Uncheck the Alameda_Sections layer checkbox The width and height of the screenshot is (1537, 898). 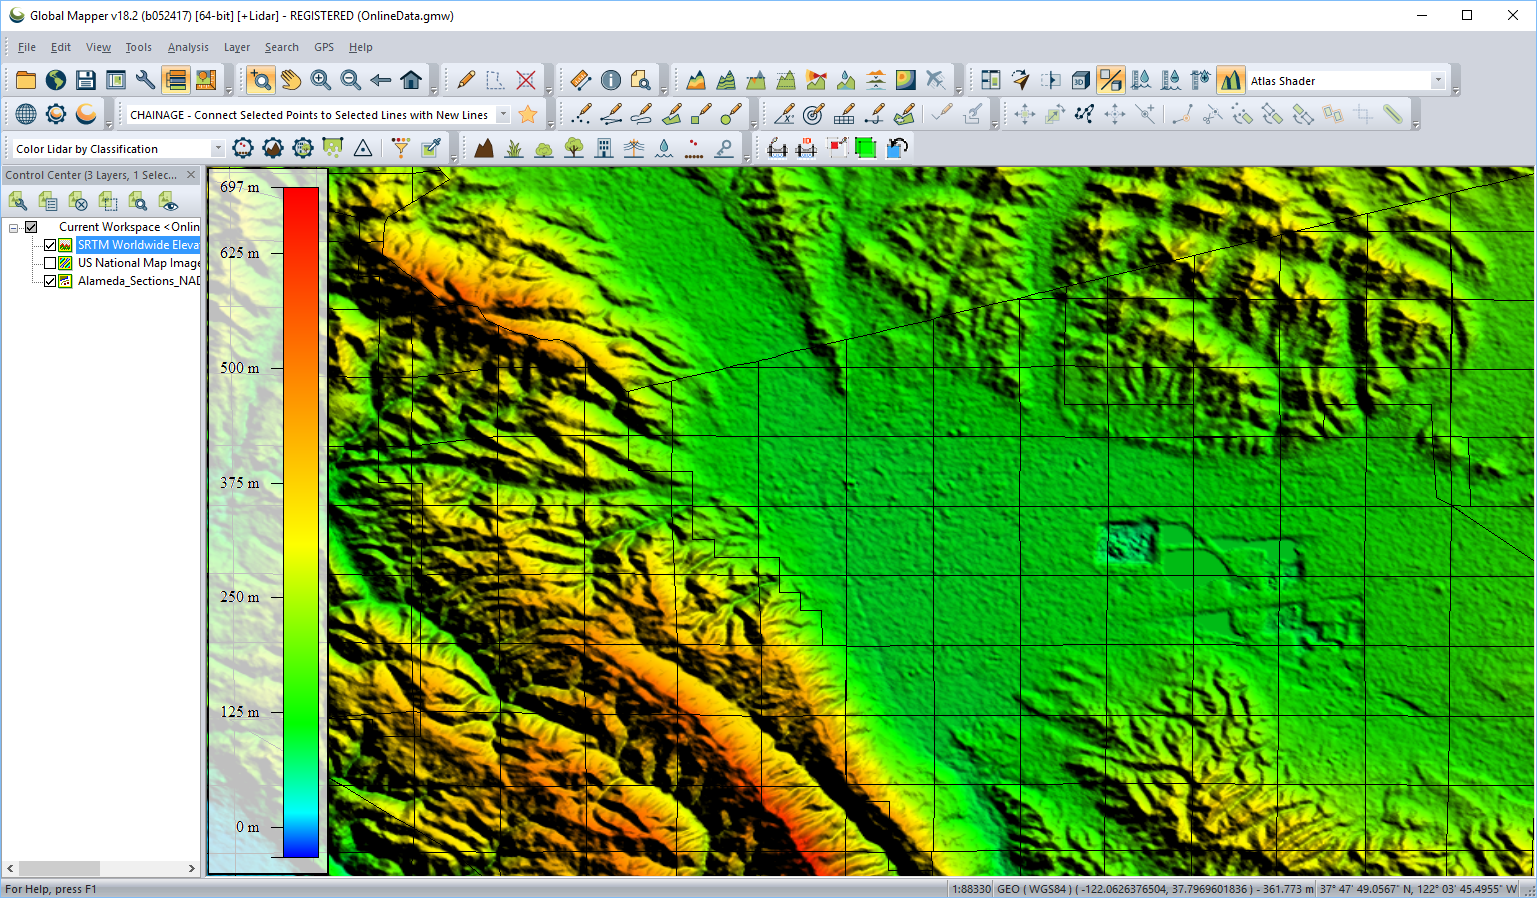(x=50, y=281)
